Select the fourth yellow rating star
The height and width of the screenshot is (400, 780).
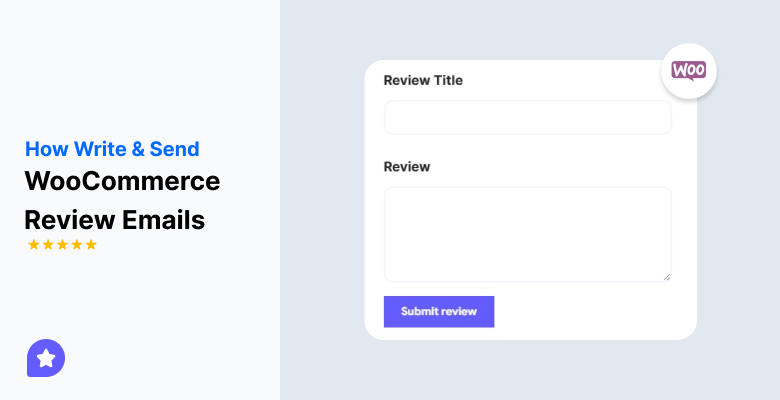[x=77, y=245]
